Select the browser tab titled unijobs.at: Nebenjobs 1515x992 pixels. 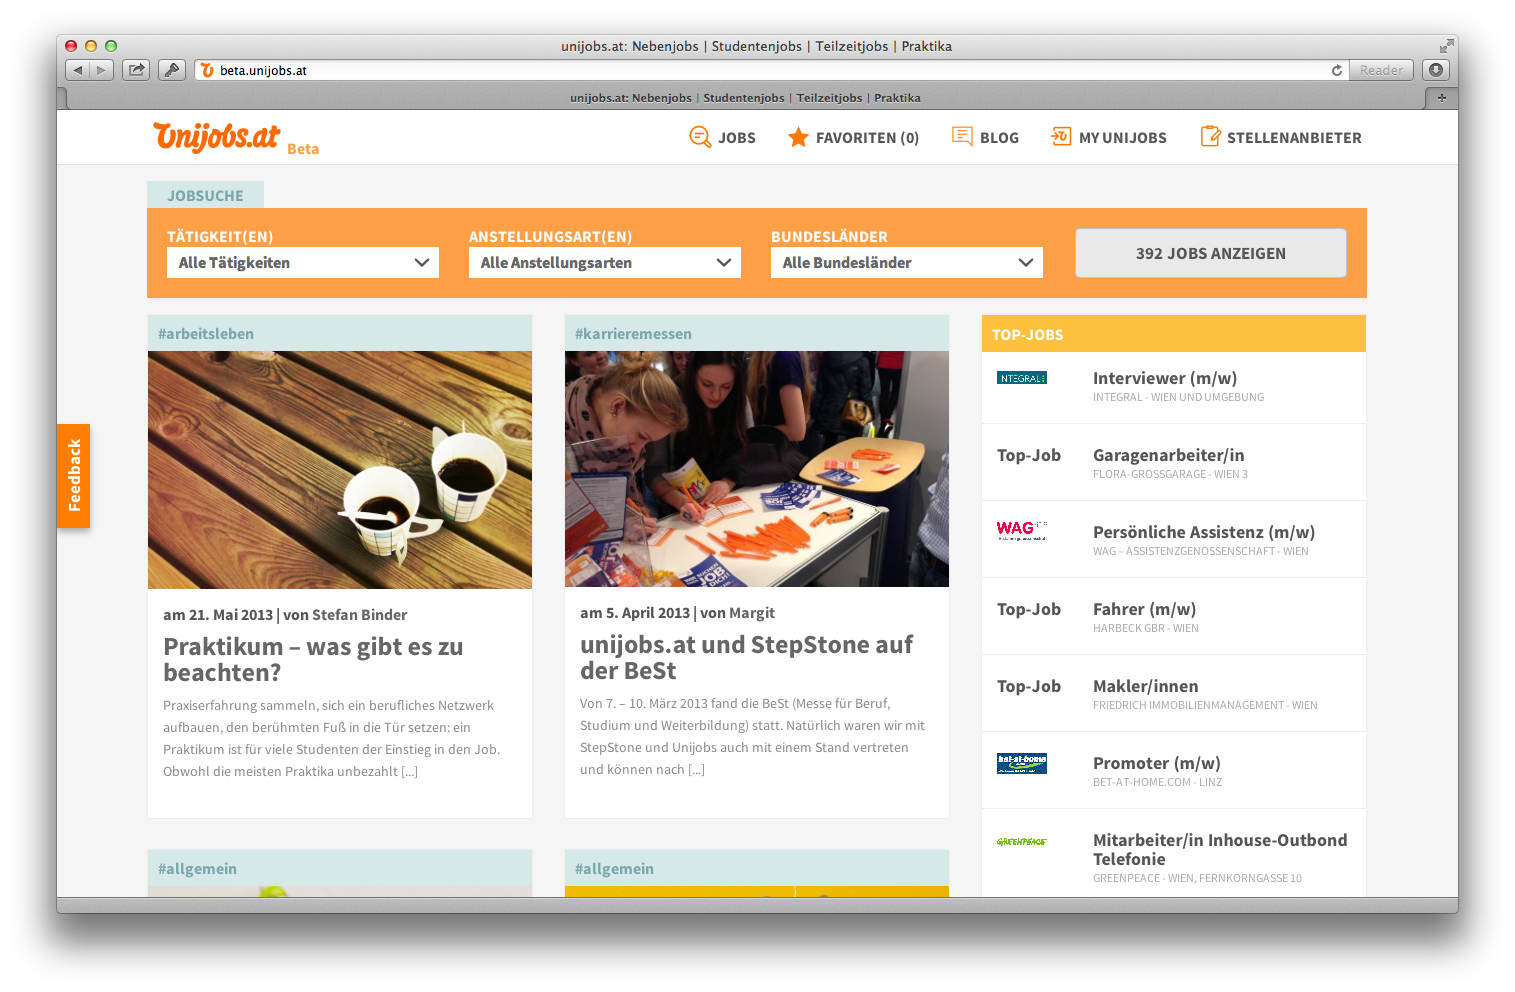(745, 98)
